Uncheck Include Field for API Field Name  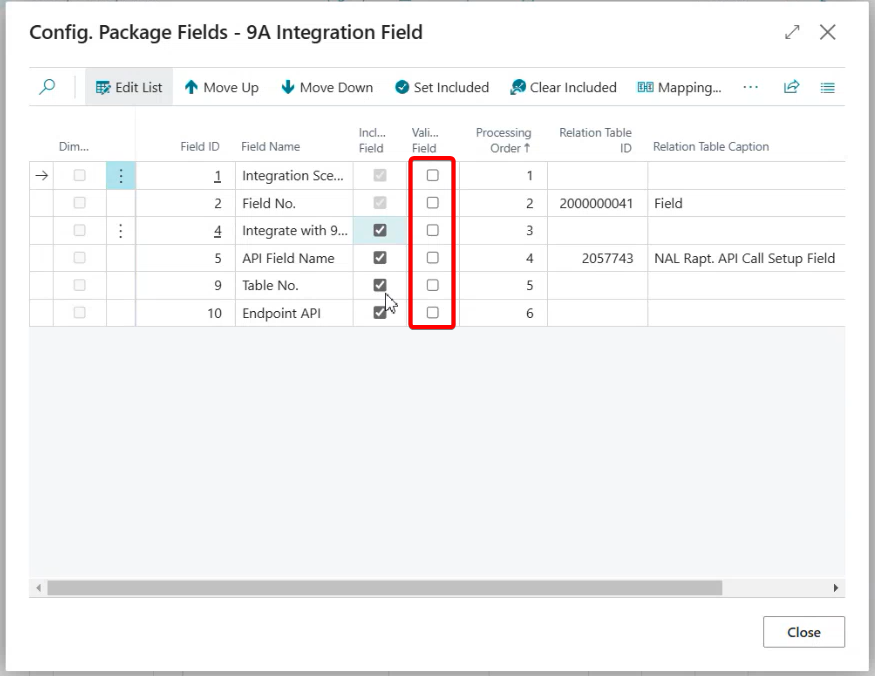pyautogui.click(x=379, y=258)
